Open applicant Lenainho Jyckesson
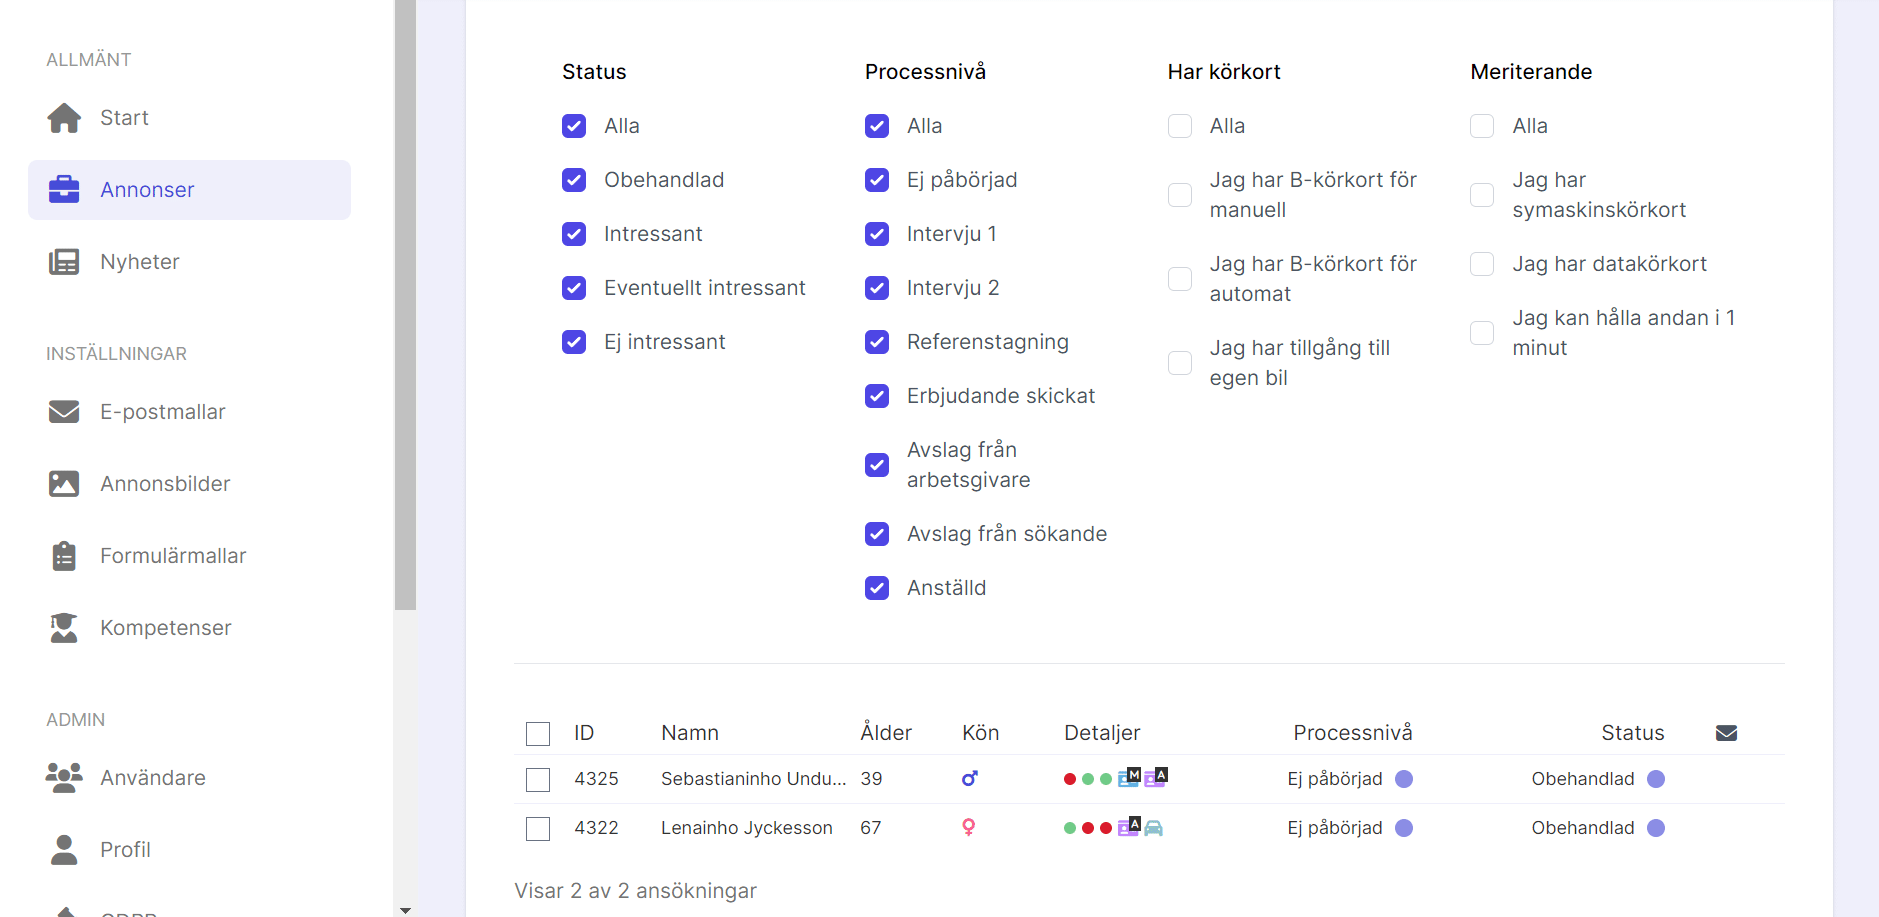 point(746,828)
